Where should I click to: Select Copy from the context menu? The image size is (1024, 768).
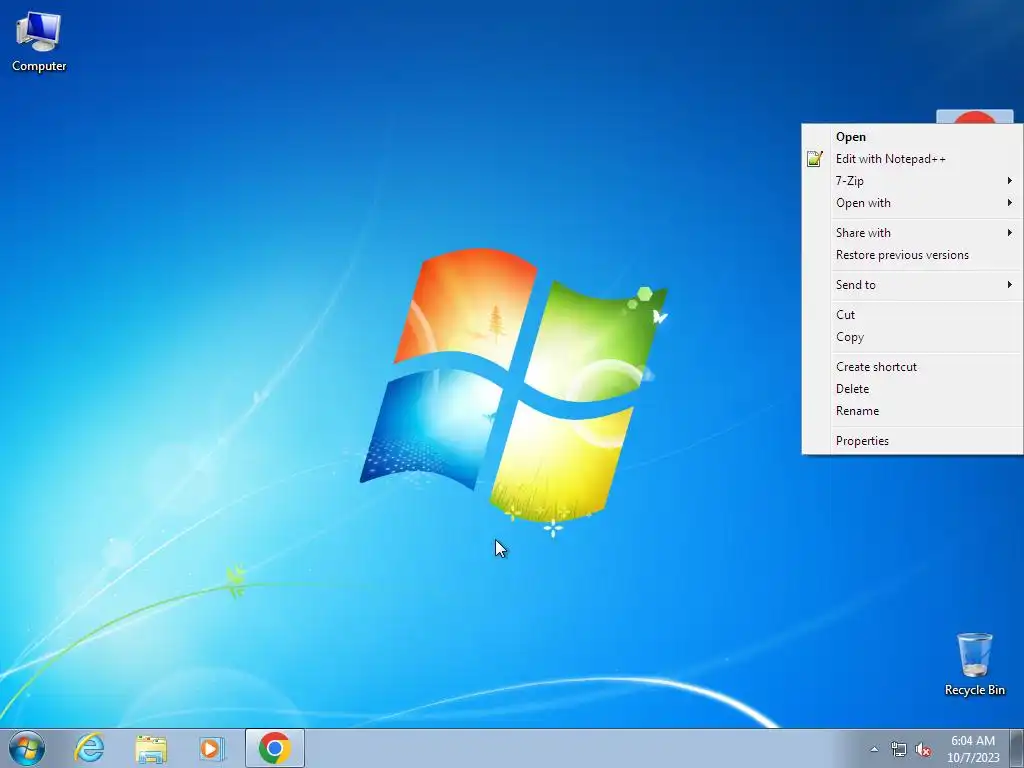tap(913, 337)
